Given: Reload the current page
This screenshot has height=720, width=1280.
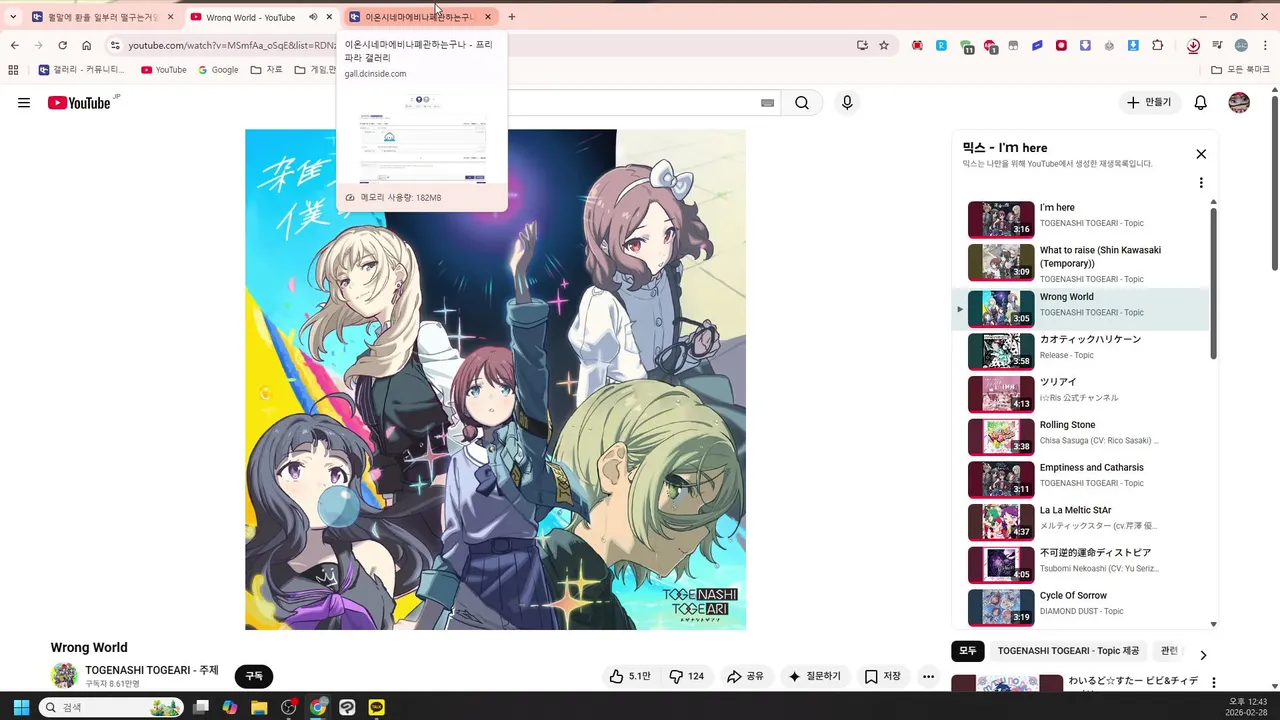Looking at the screenshot, I should (x=62, y=45).
